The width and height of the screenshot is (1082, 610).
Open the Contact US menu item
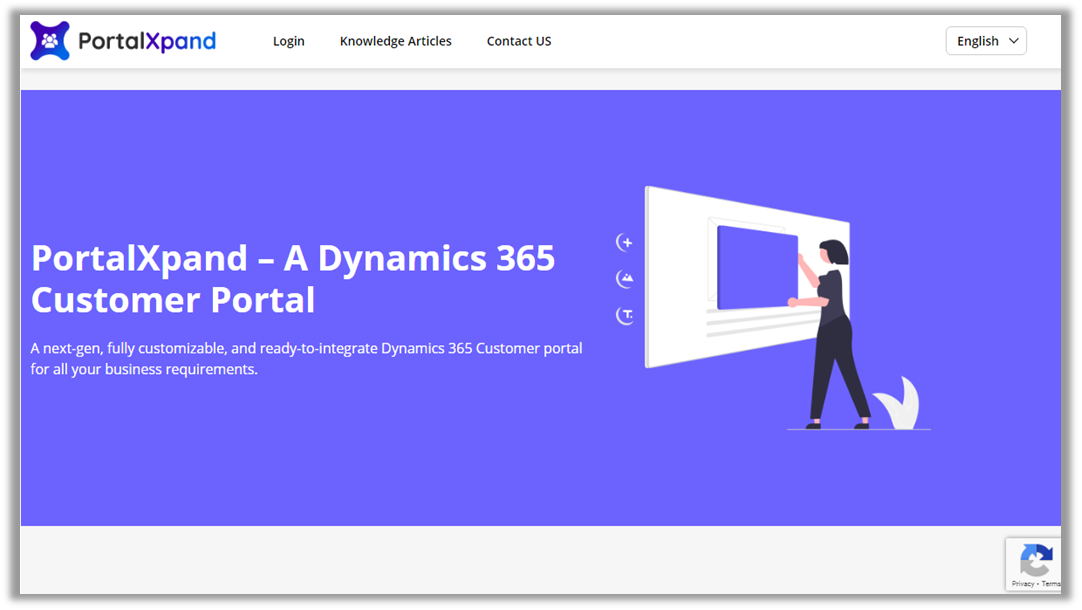pos(518,41)
